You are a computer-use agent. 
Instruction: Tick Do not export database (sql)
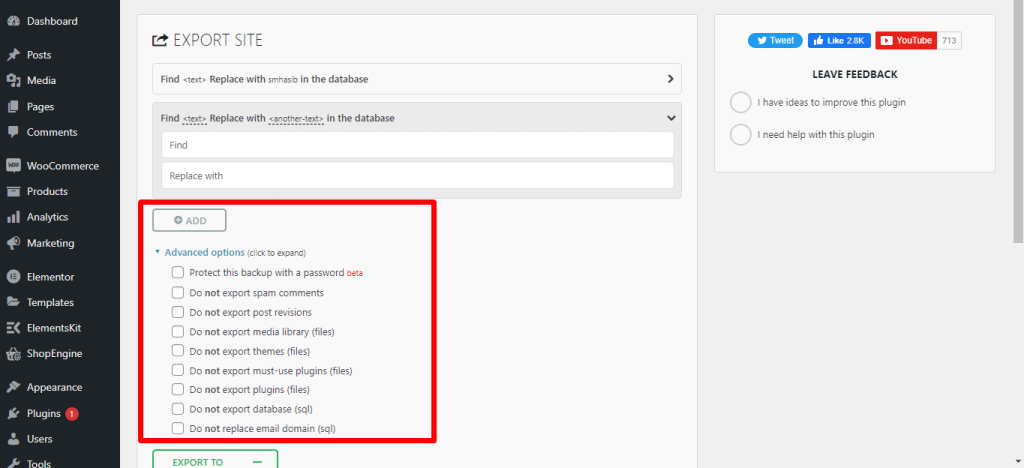(178, 409)
